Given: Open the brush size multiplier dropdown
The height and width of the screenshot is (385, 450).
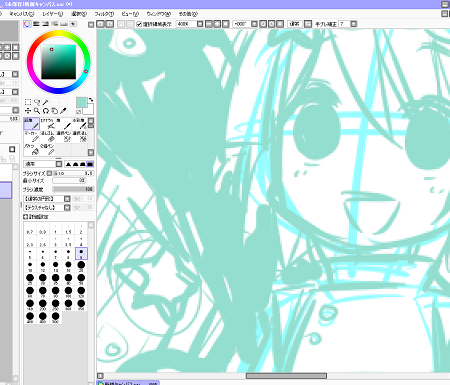Looking at the screenshot, I should tap(49, 173).
